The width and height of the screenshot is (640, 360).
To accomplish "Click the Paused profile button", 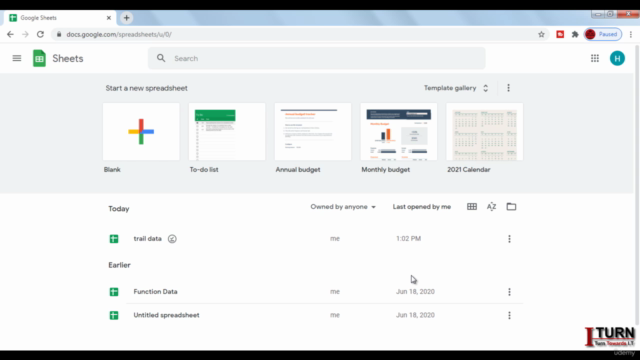I will point(603,34).
